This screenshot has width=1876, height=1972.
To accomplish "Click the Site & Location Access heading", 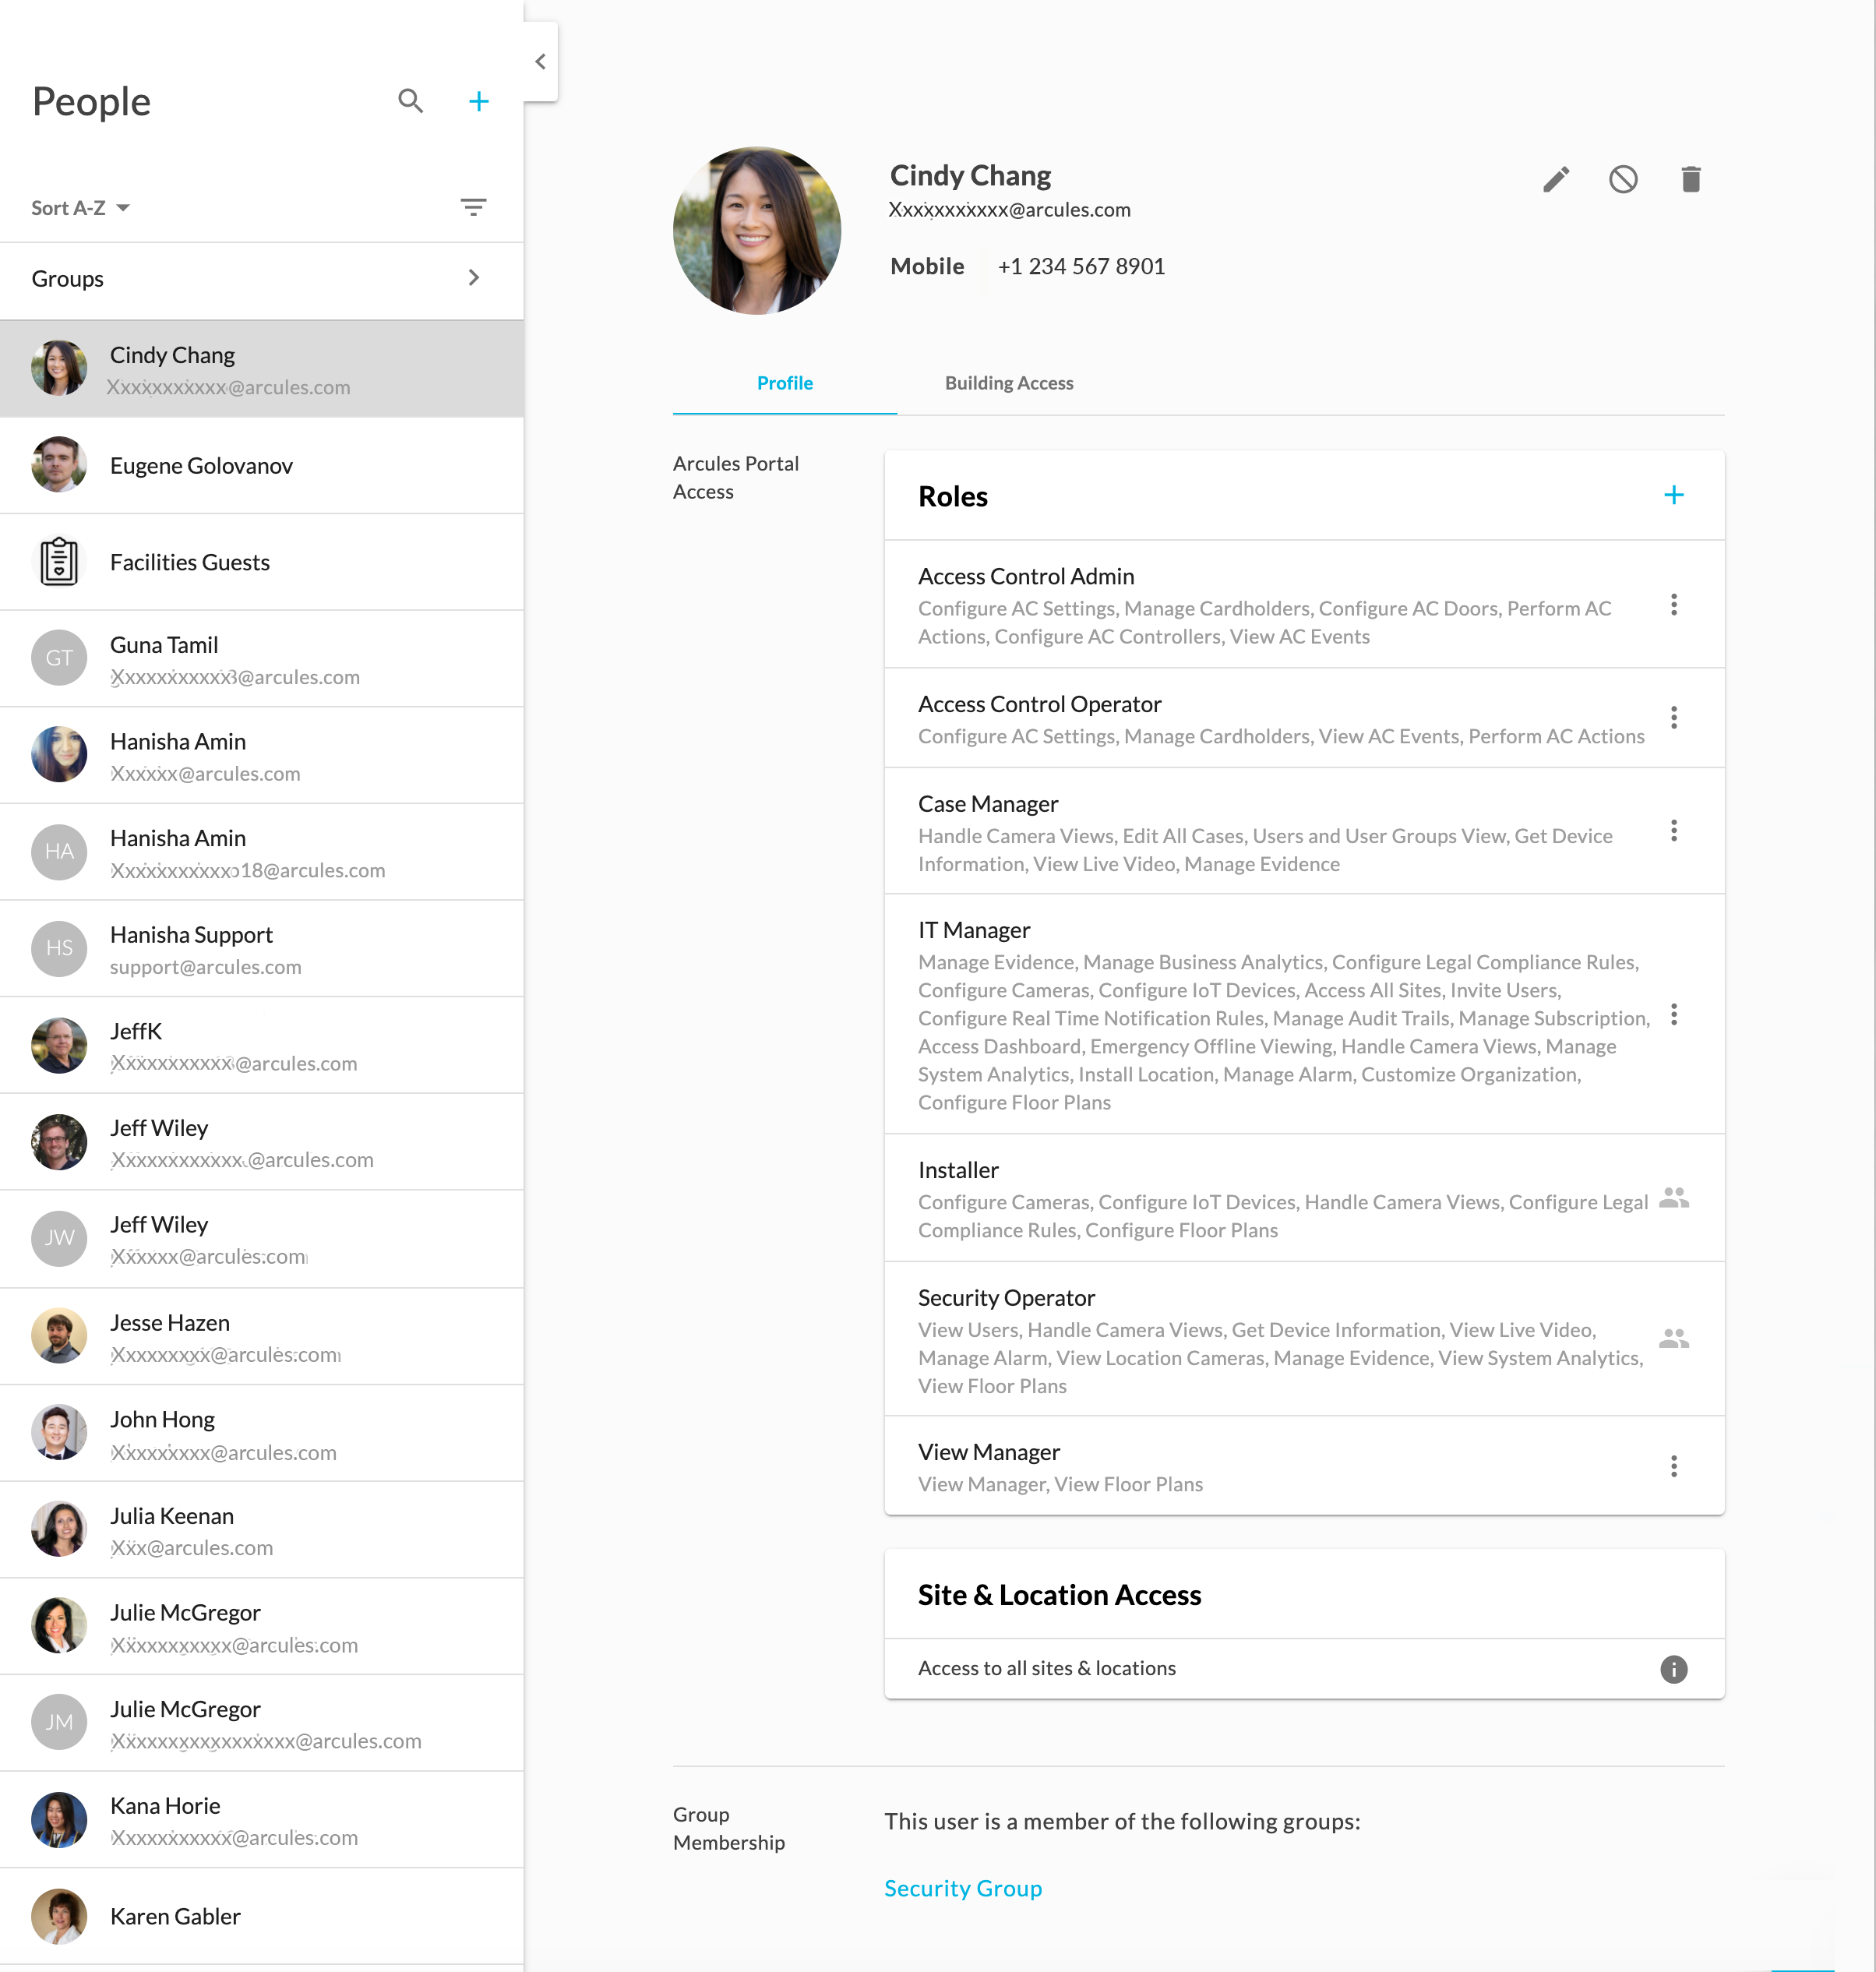I will 1059,1595.
